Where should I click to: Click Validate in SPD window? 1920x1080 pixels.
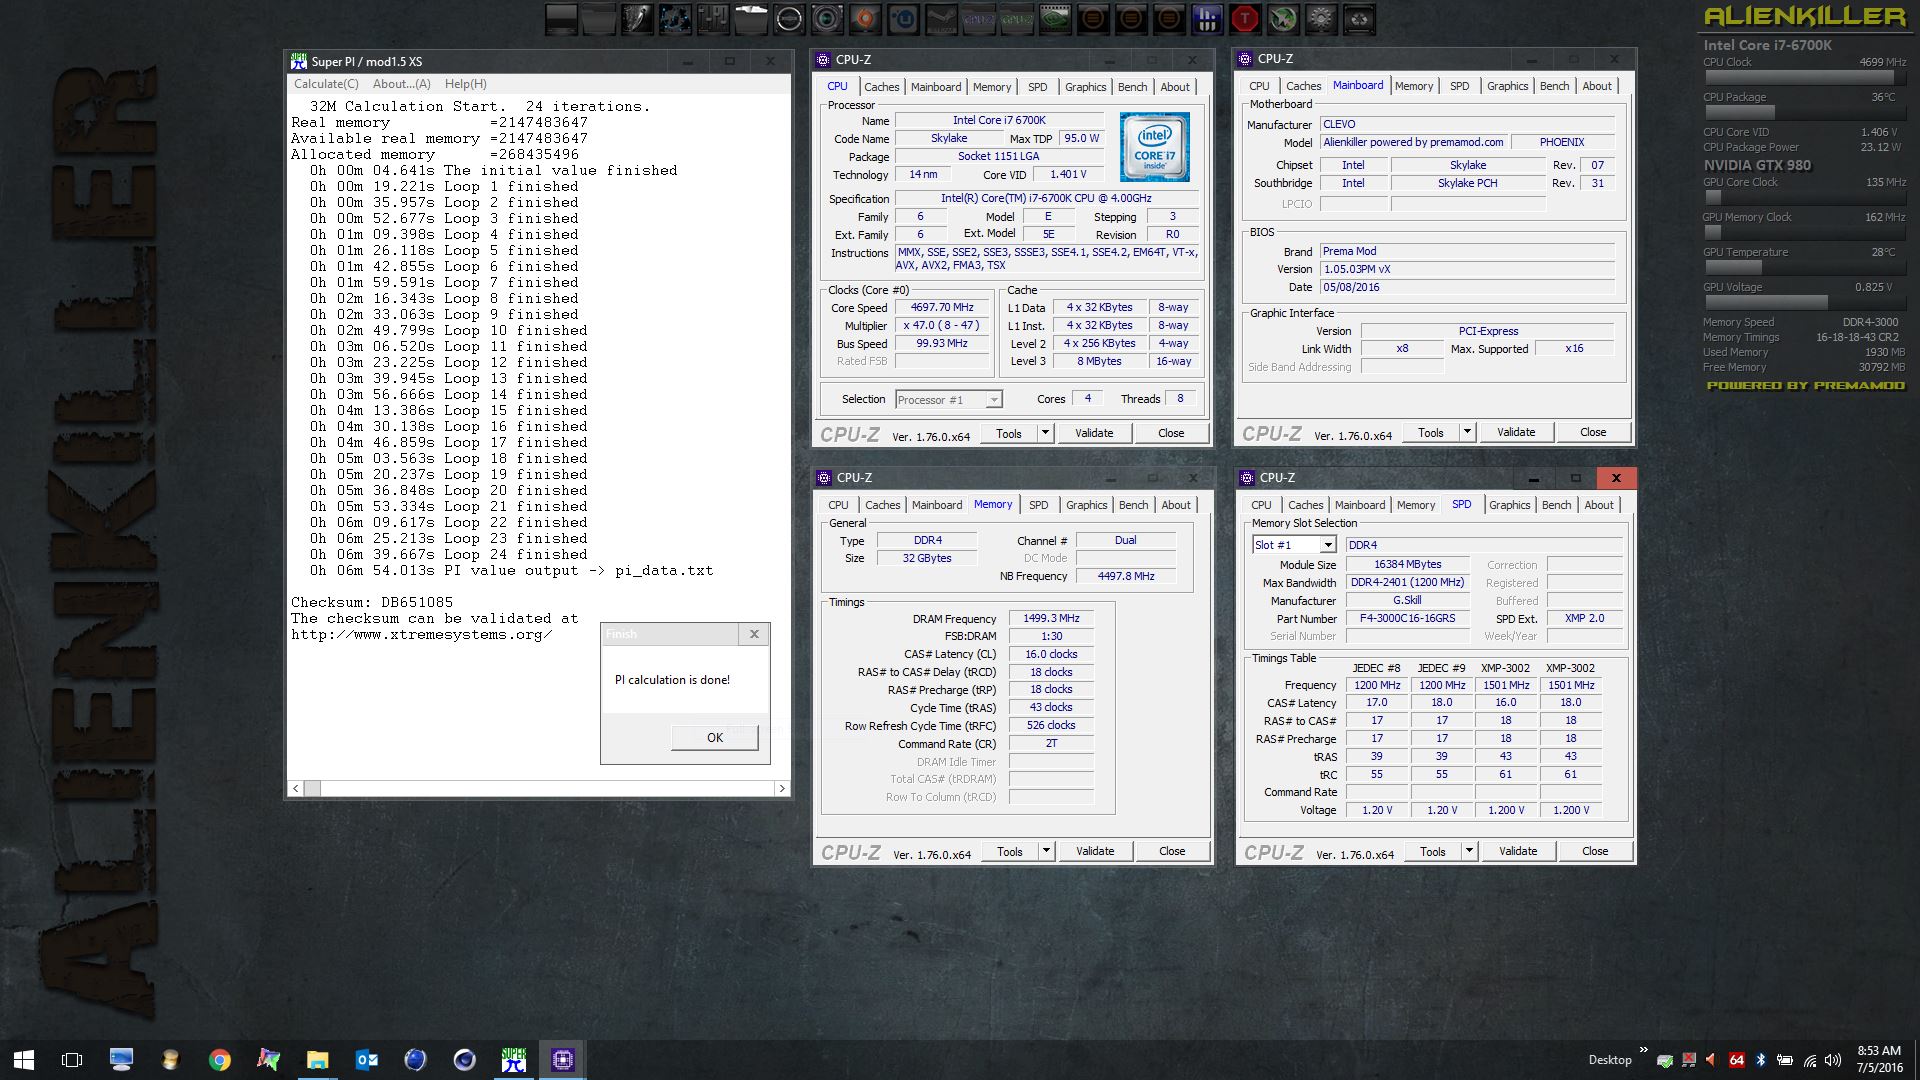[x=1518, y=851]
